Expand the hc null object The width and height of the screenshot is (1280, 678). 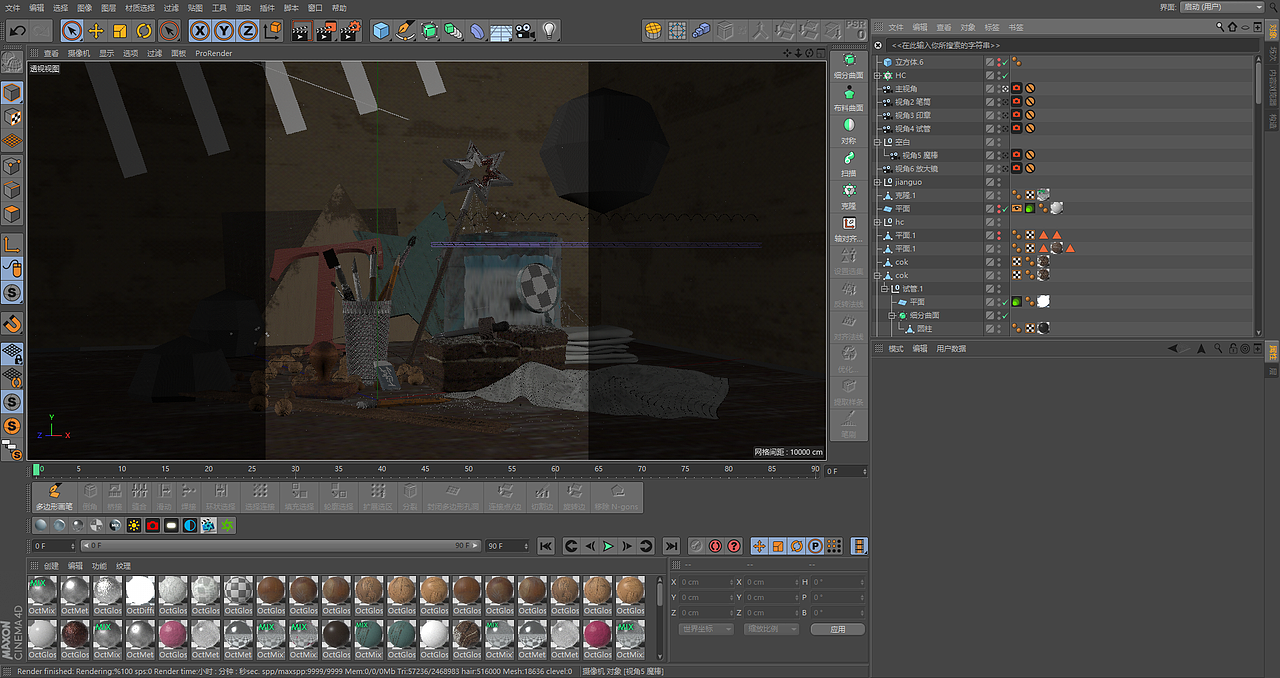pos(877,222)
